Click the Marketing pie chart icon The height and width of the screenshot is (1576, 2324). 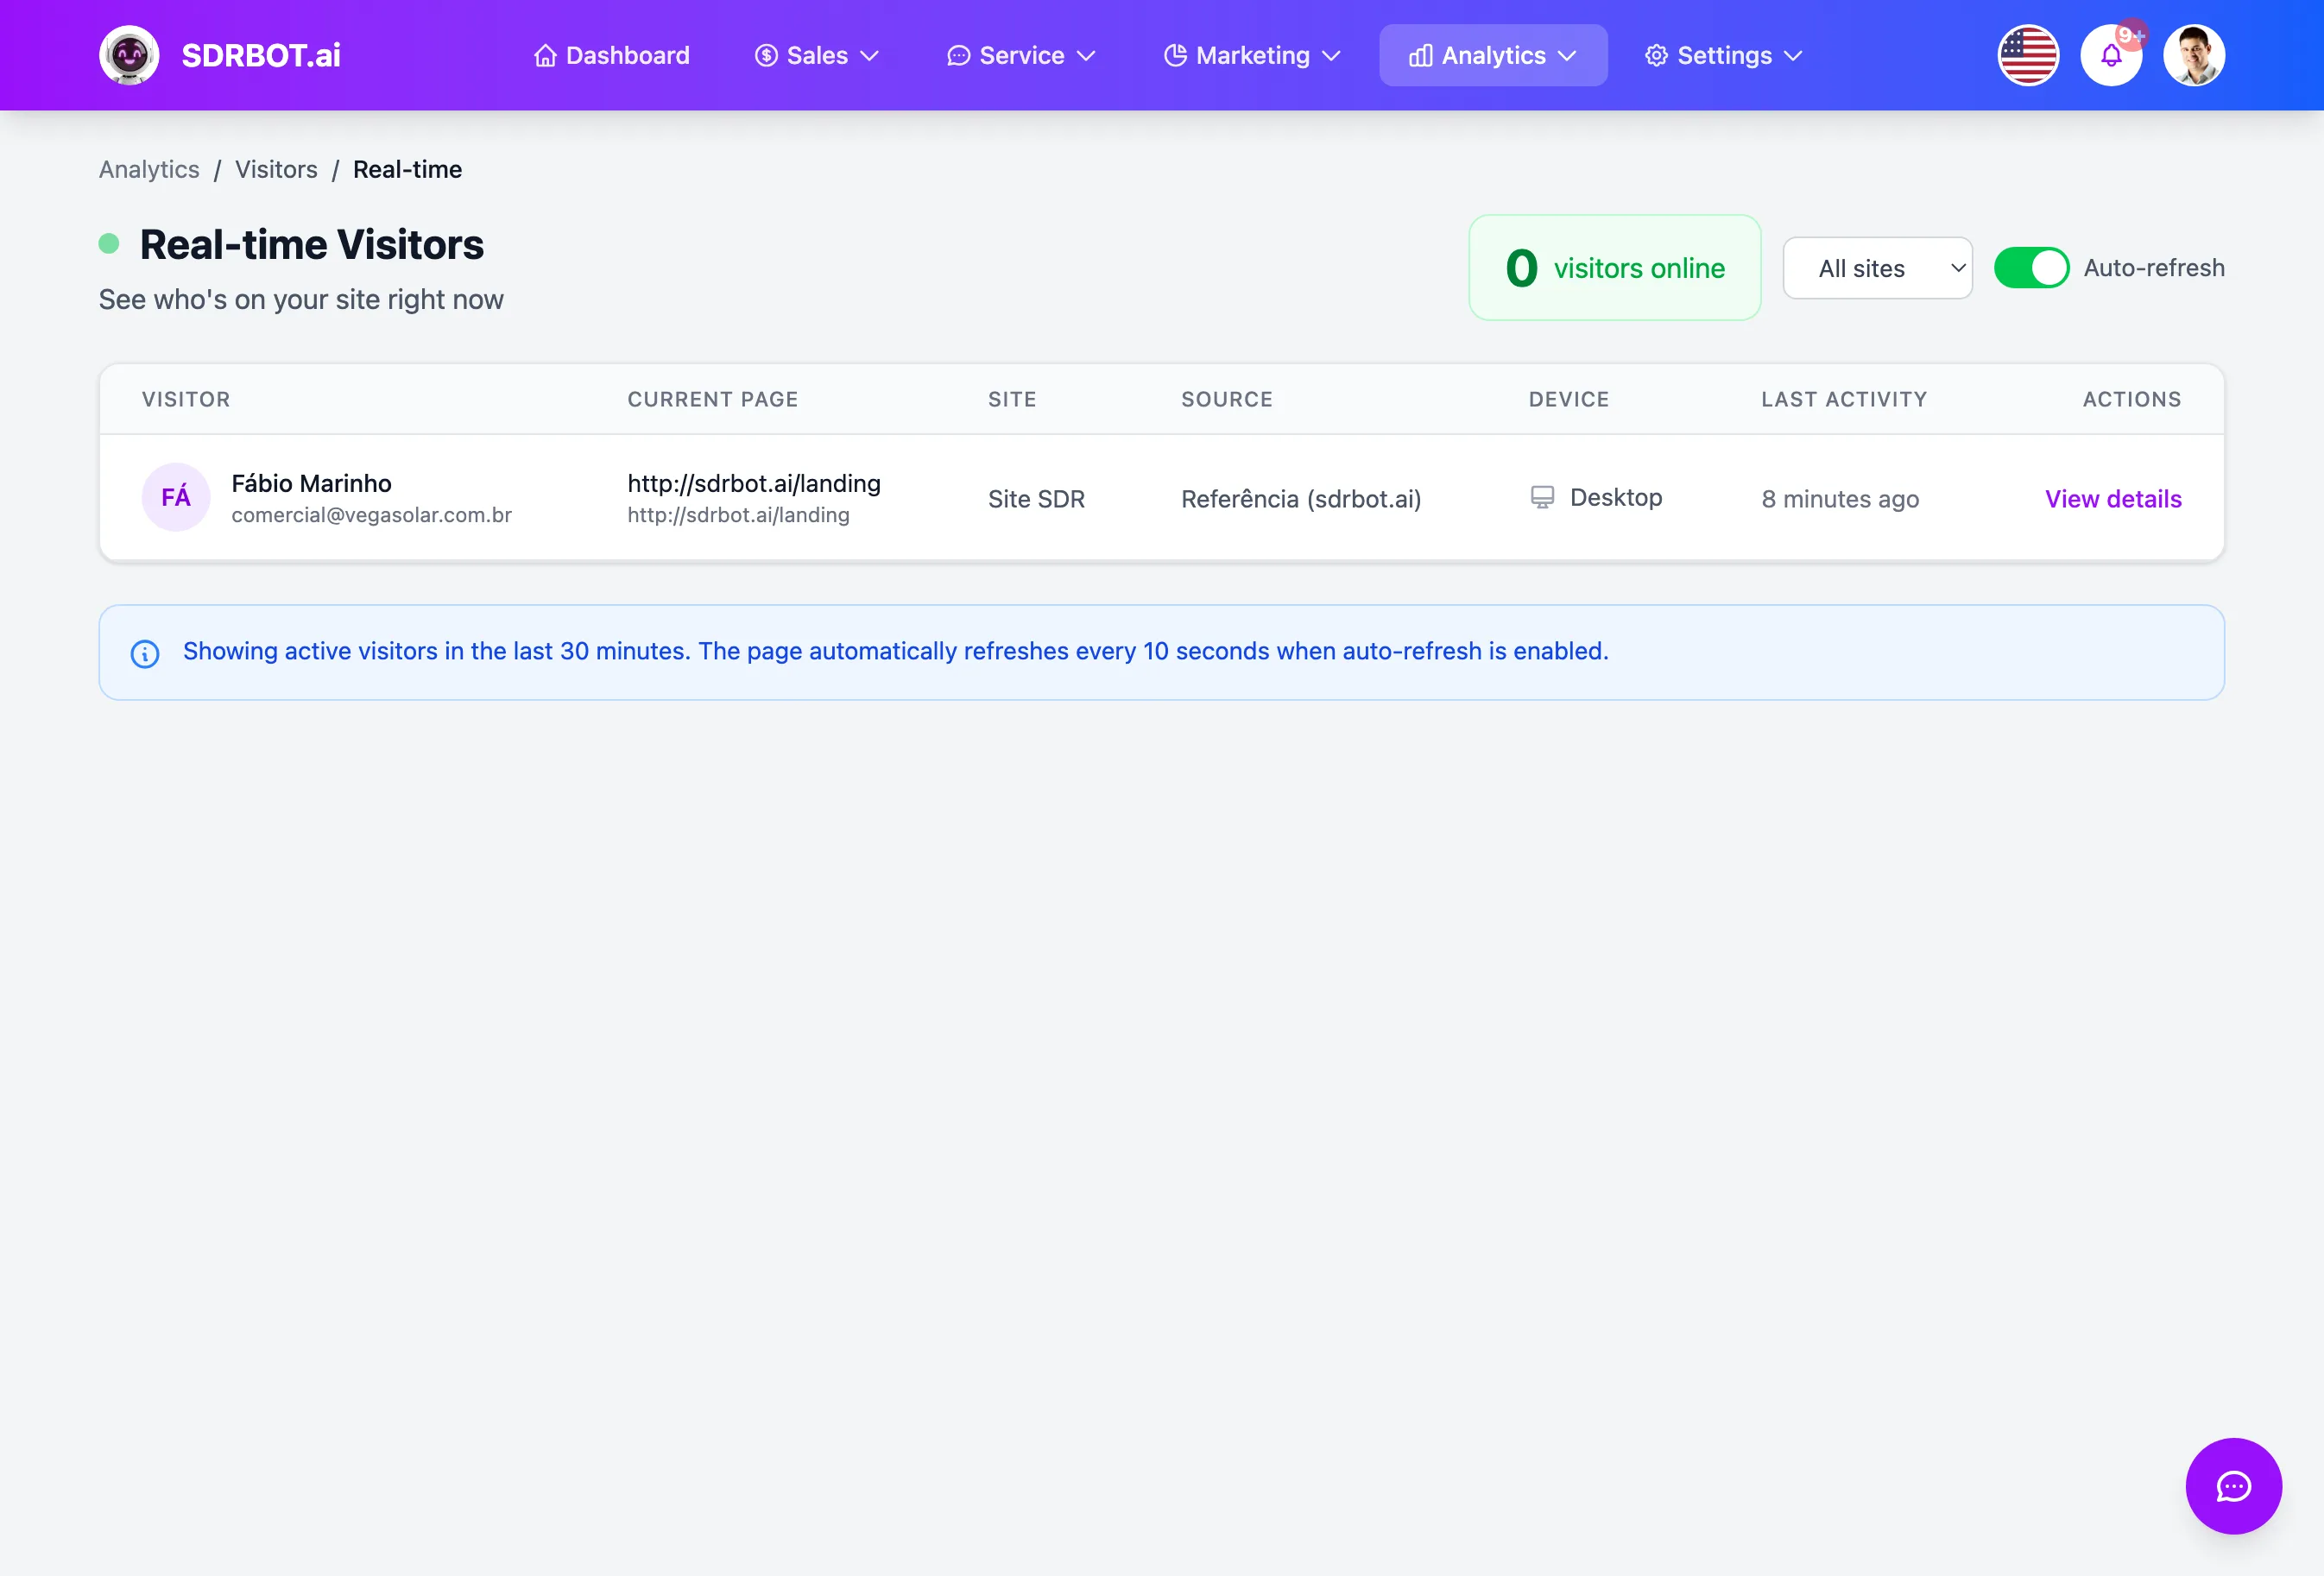[1175, 56]
